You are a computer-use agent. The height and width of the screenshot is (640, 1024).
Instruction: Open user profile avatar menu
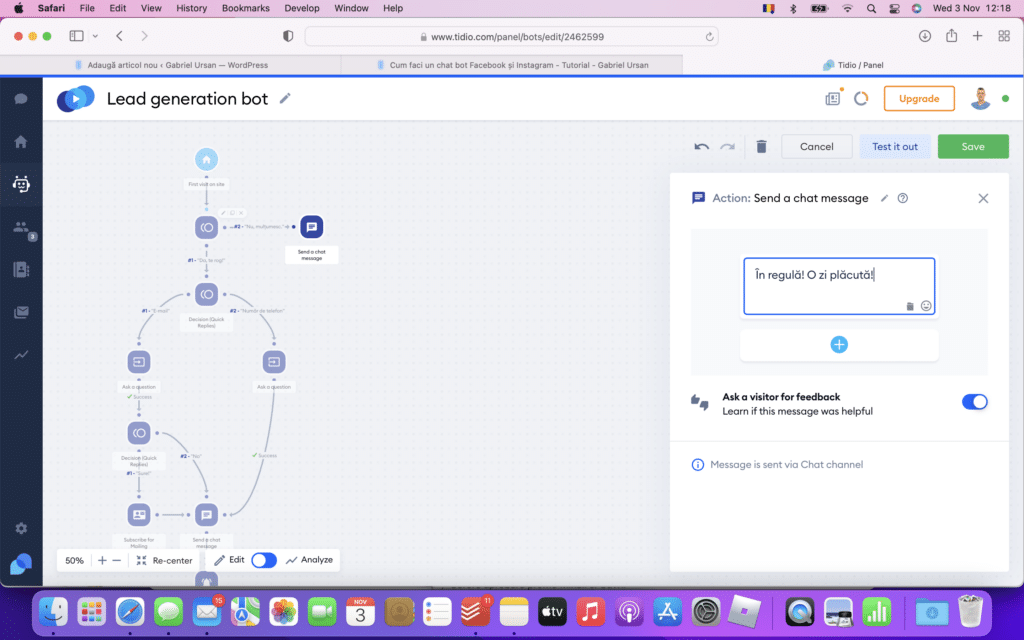980,99
